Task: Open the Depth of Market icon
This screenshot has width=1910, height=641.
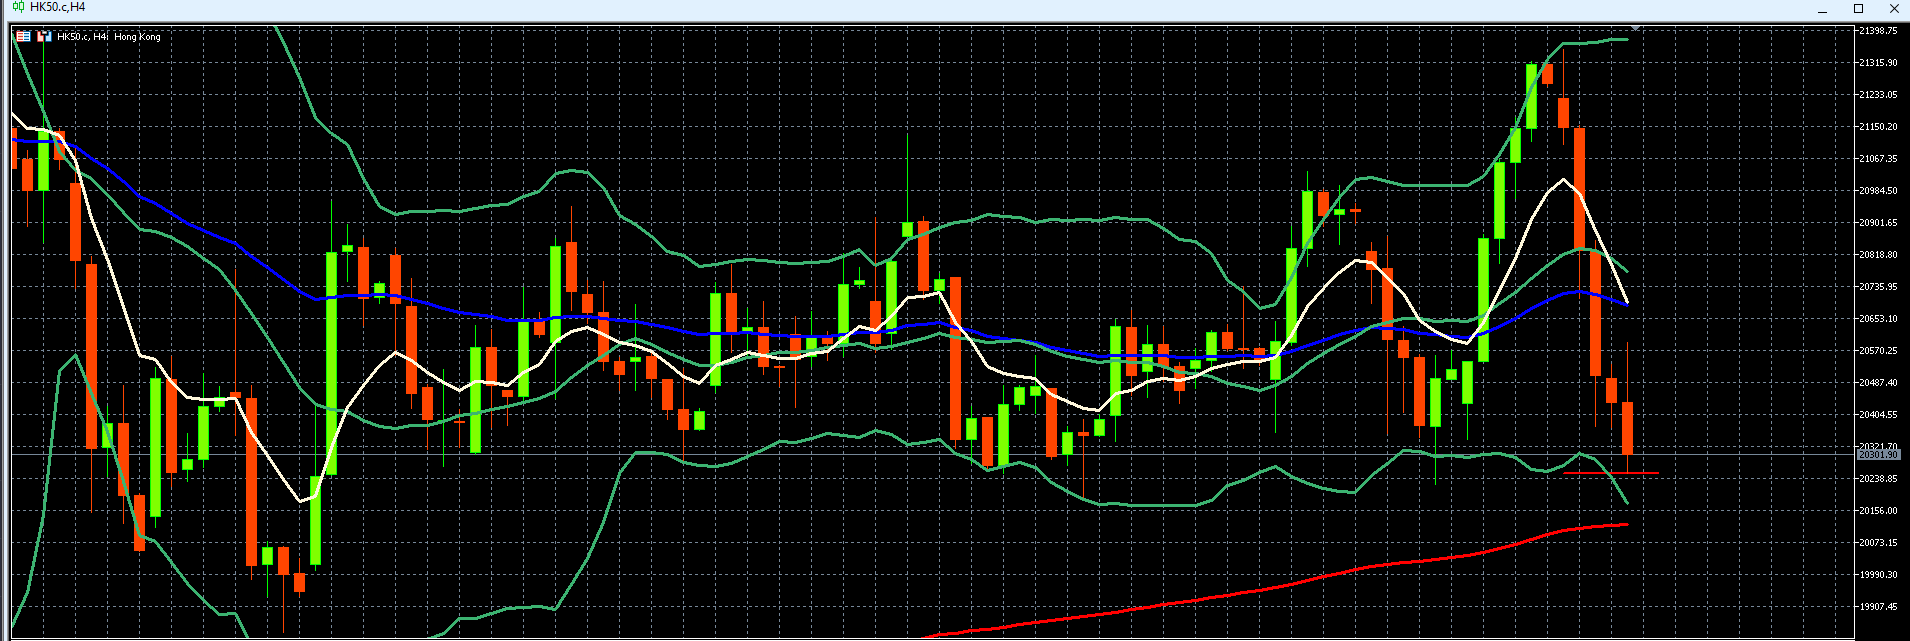Action: (x=44, y=36)
